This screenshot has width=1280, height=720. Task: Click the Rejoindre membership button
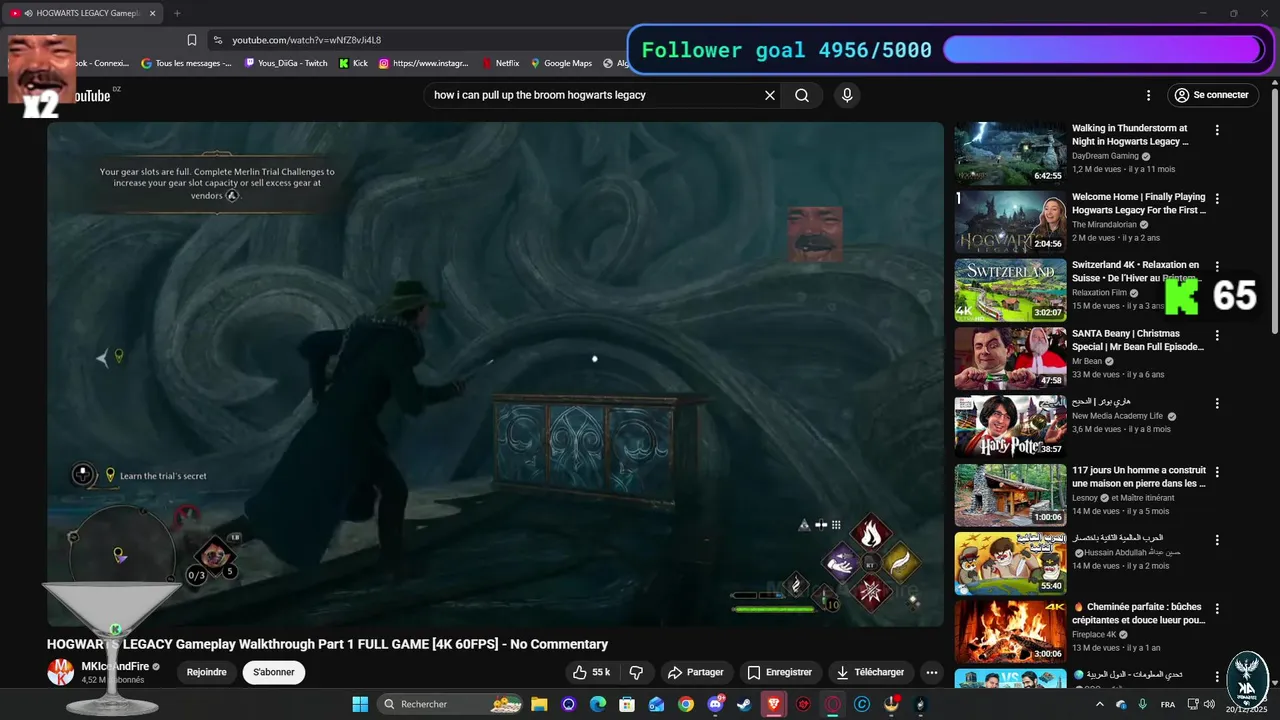click(207, 672)
